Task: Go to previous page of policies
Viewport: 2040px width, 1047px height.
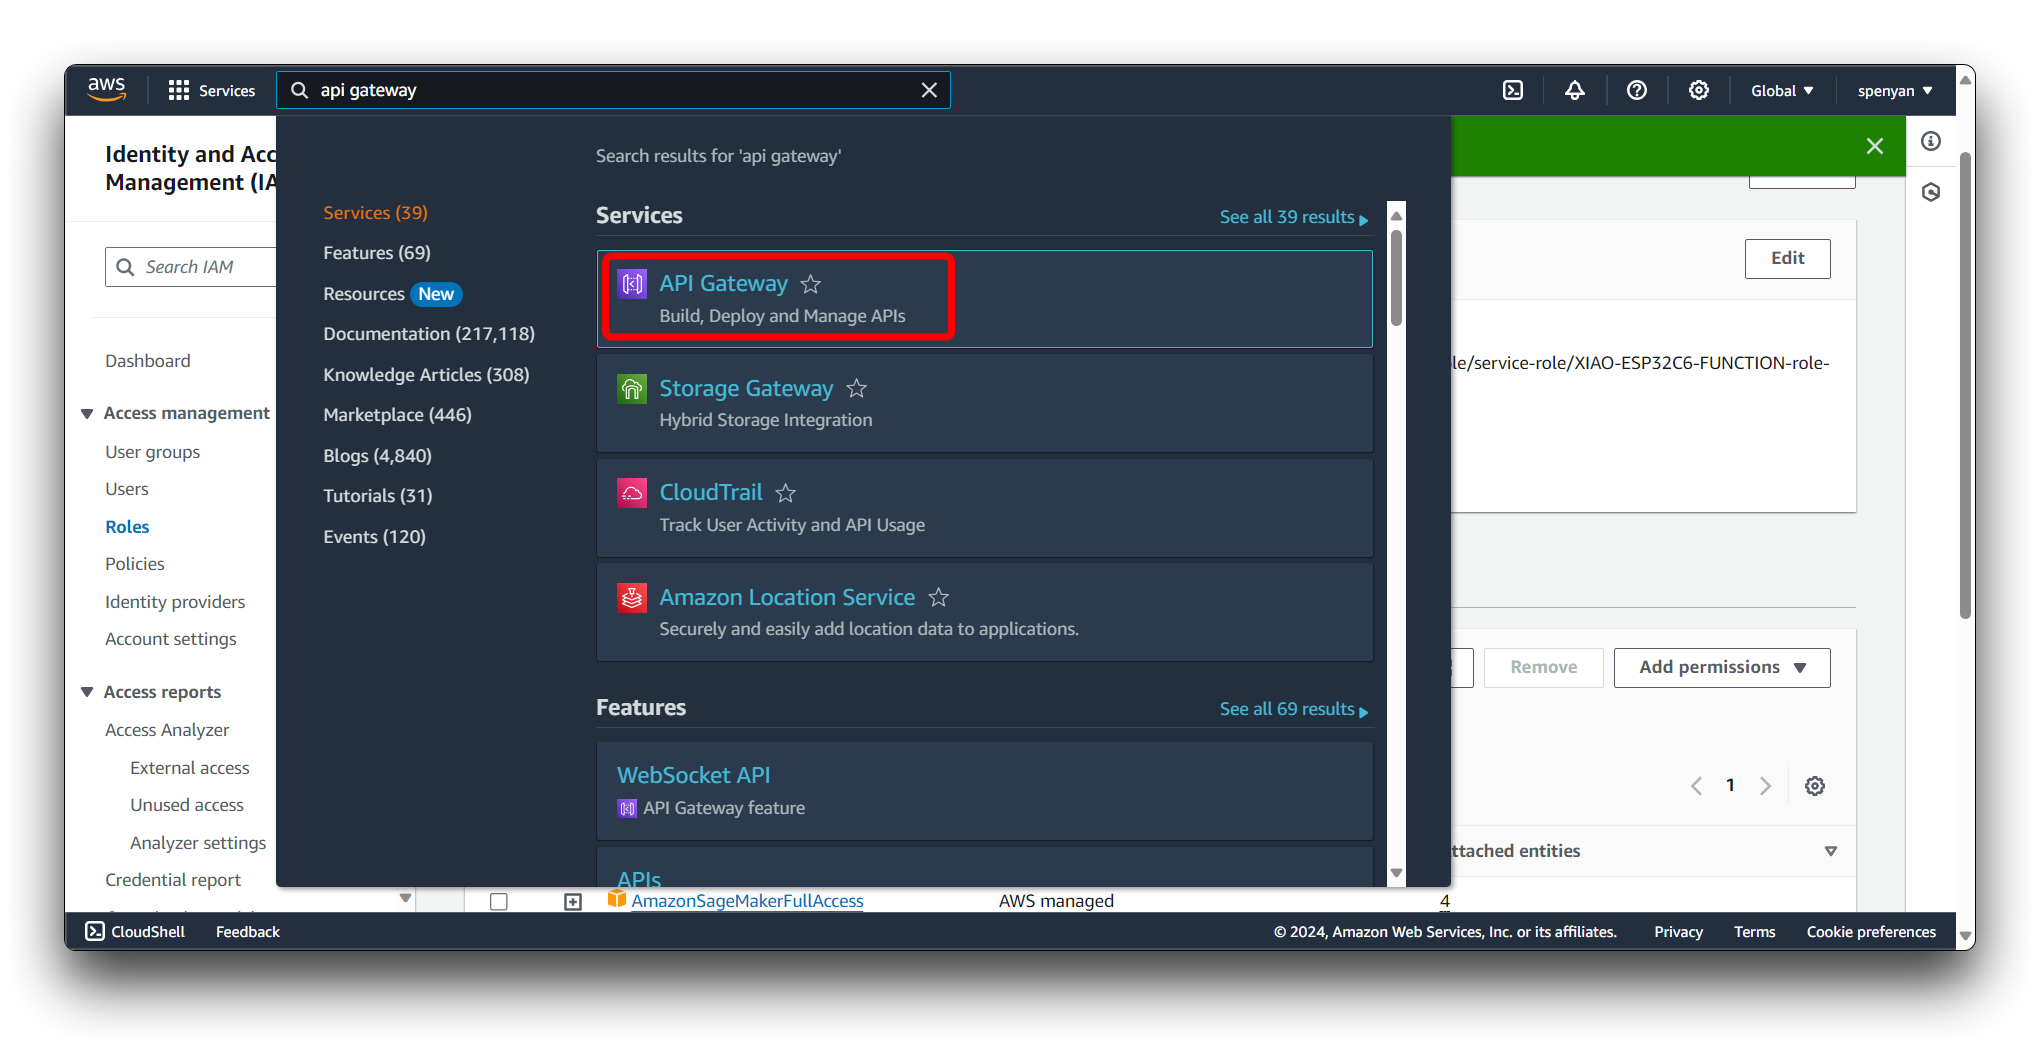Action: pyautogui.click(x=1696, y=786)
